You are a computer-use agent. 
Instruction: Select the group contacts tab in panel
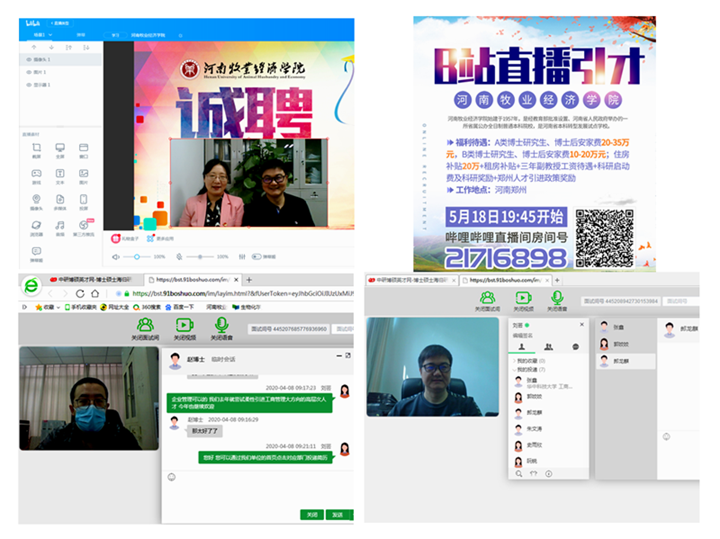pyautogui.click(x=548, y=347)
